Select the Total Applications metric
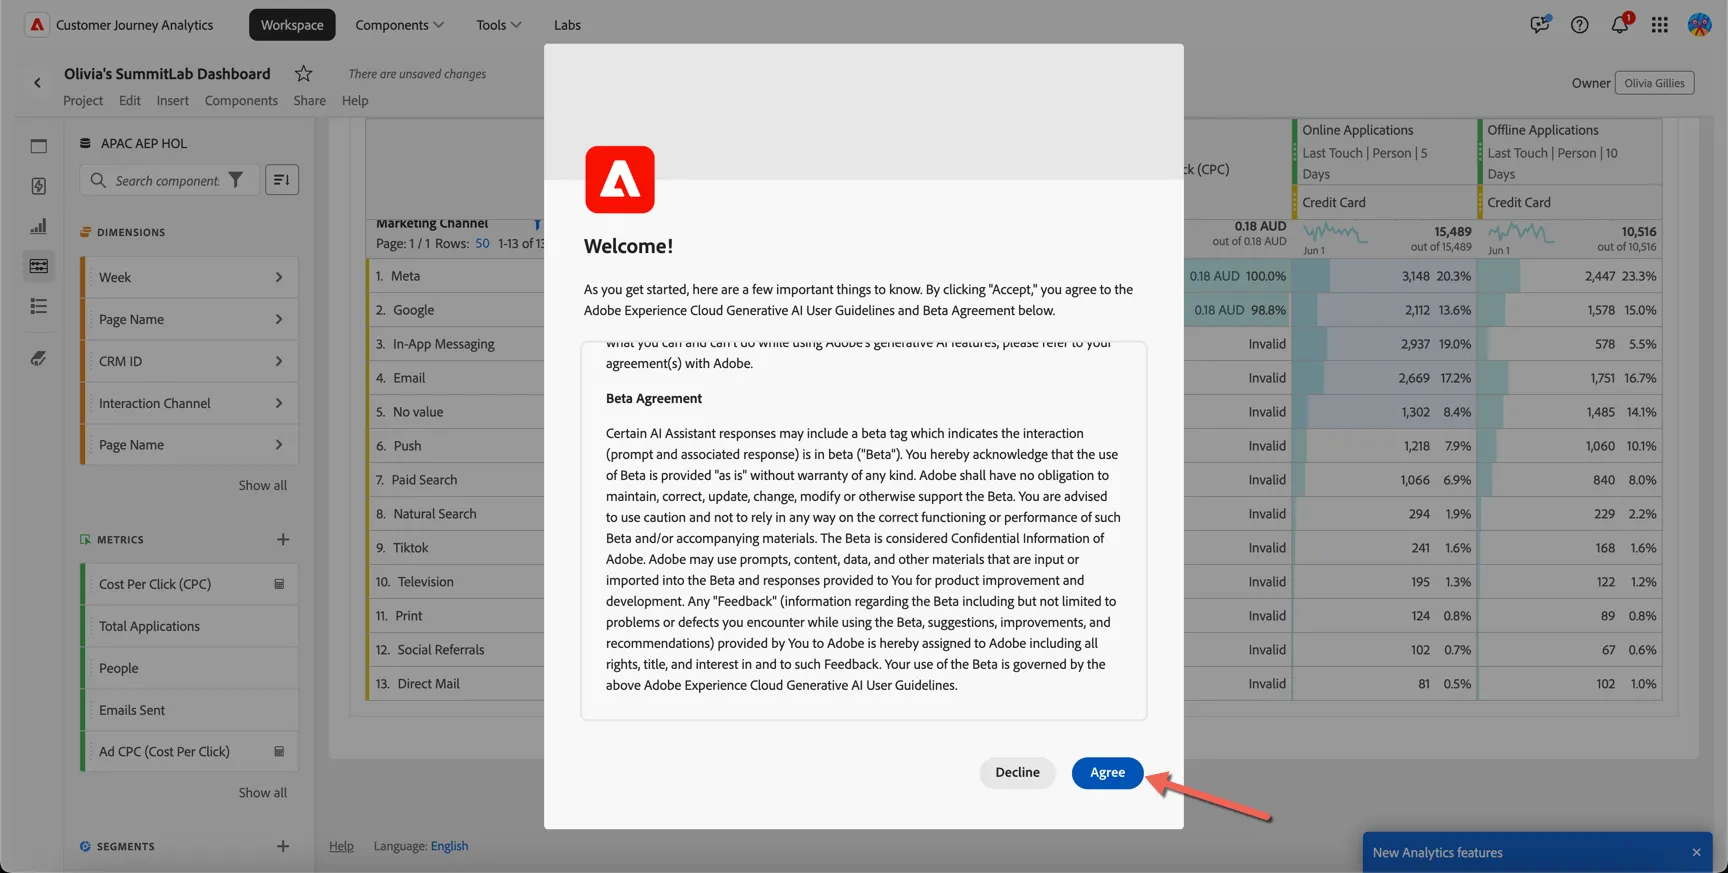This screenshot has height=873, width=1728. point(190,626)
